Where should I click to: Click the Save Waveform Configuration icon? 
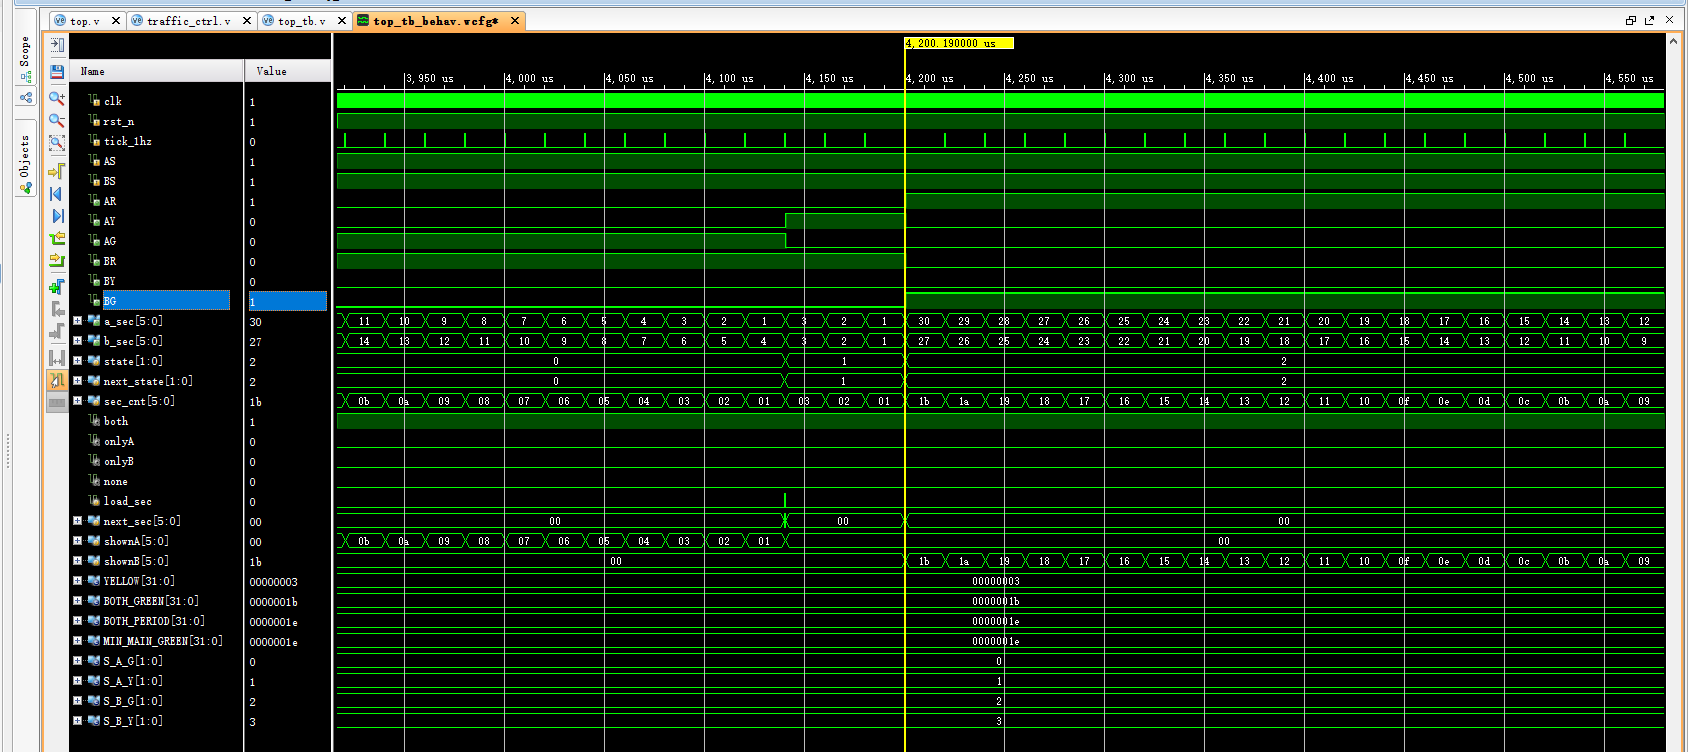tap(57, 72)
